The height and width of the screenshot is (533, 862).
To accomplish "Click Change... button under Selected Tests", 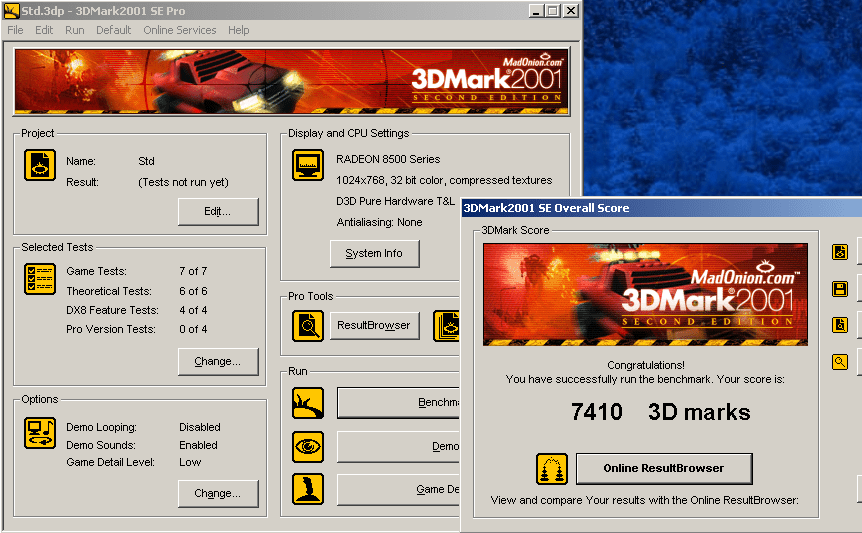I will [218, 362].
